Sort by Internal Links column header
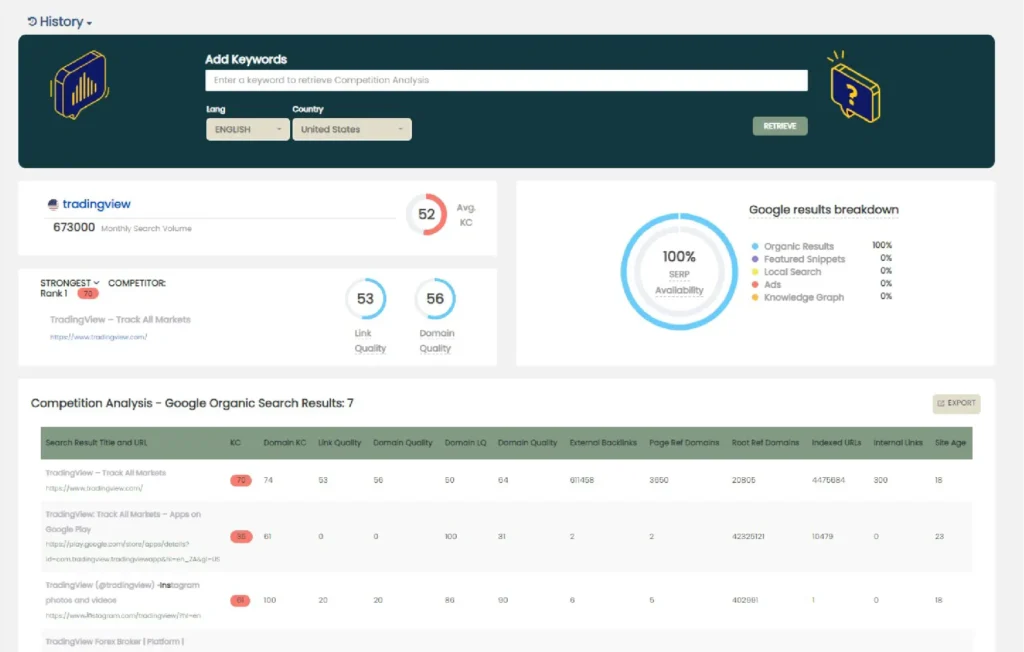Viewport: 1024px width, 652px height. [x=898, y=442]
